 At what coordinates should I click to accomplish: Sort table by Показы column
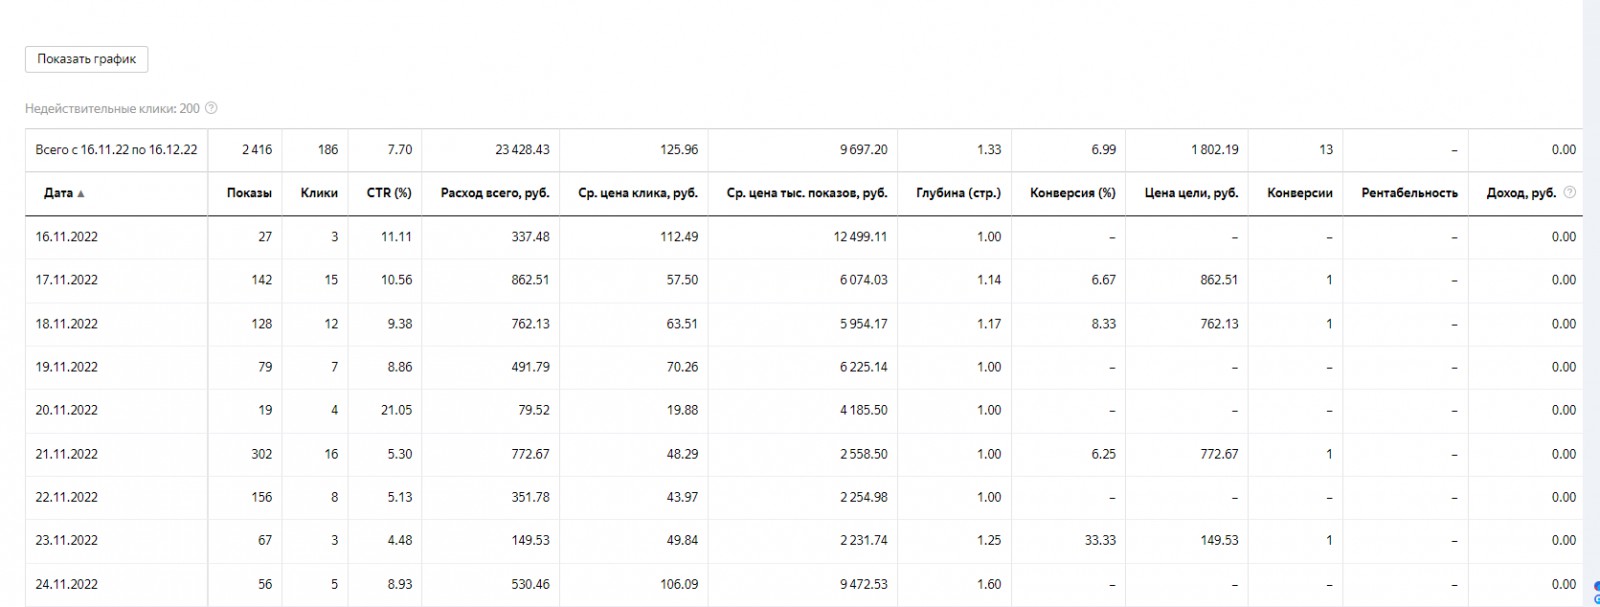[249, 193]
